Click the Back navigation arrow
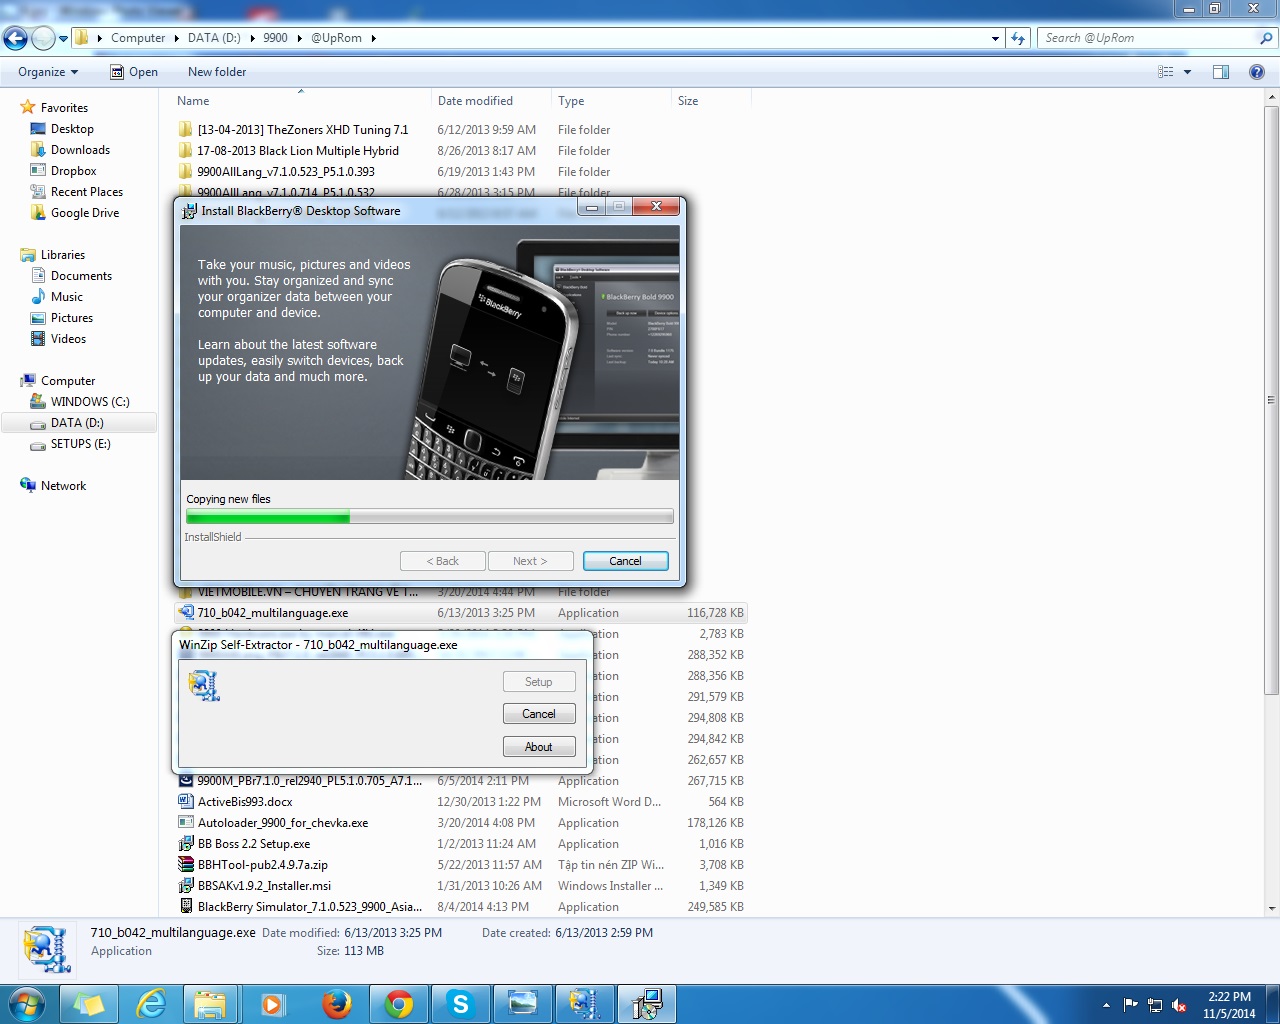 [16, 38]
